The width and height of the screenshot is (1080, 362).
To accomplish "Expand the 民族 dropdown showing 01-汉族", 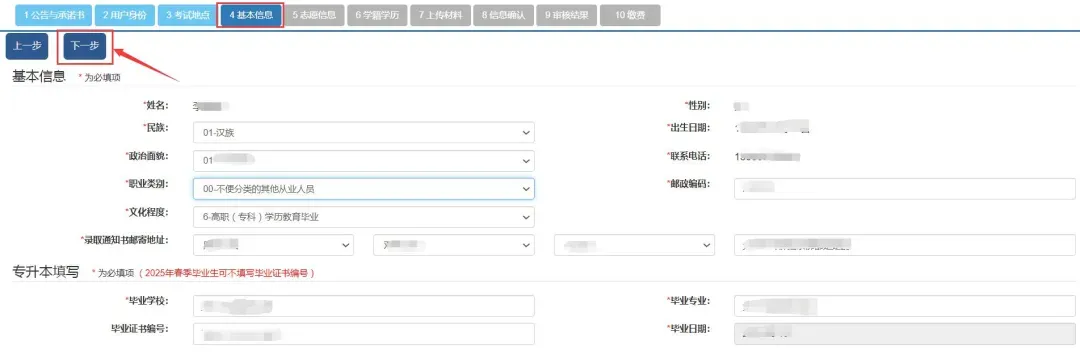I will pyautogui.click(x=364, y=133).
